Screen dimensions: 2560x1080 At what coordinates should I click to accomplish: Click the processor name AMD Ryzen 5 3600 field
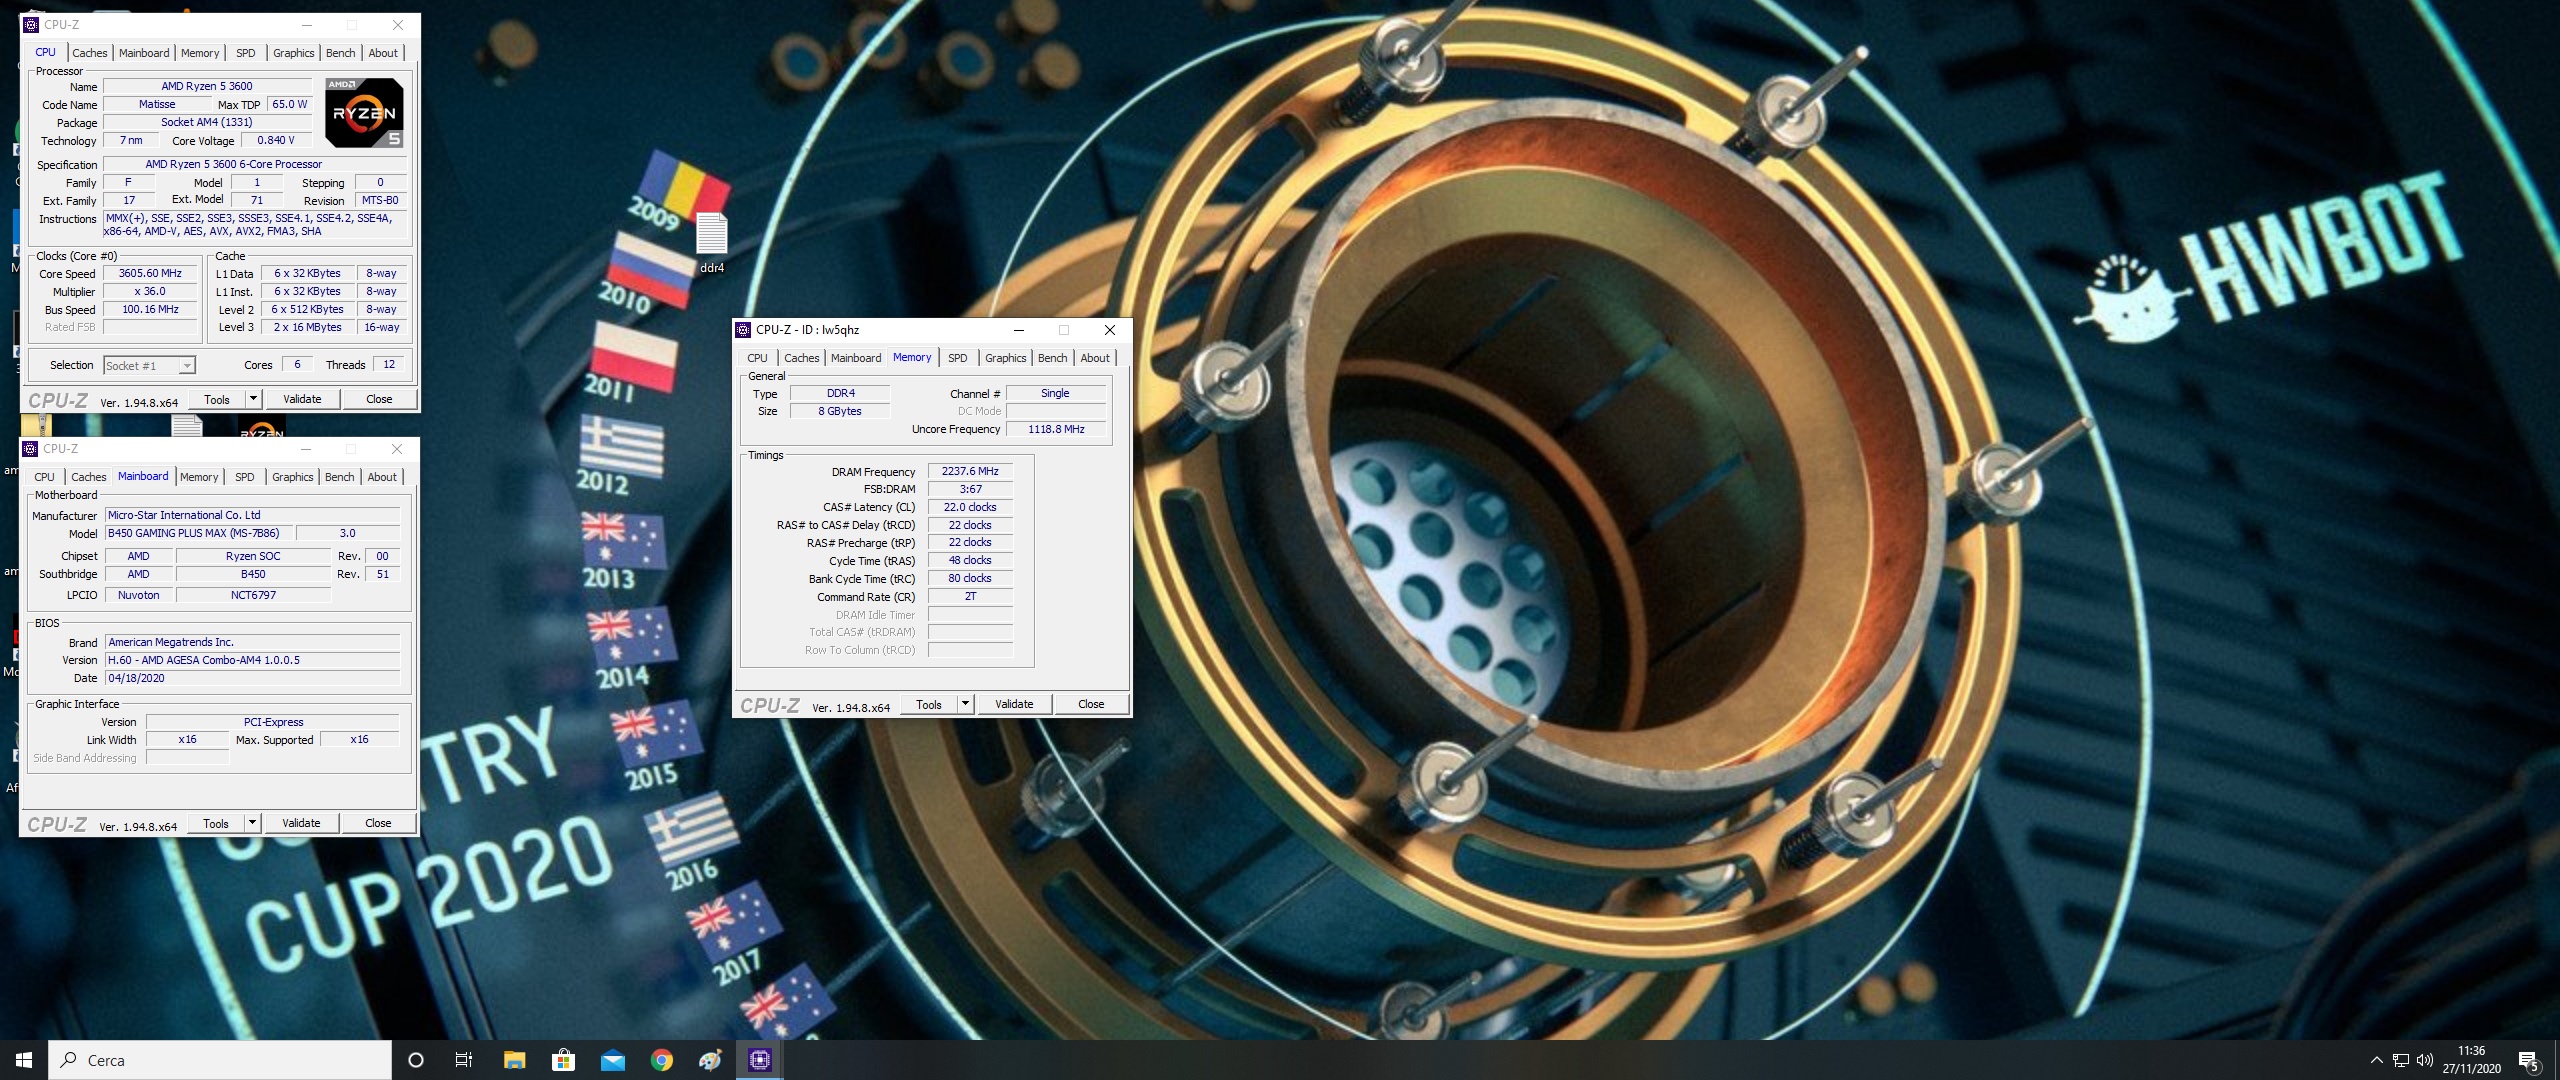click(207, 86)
